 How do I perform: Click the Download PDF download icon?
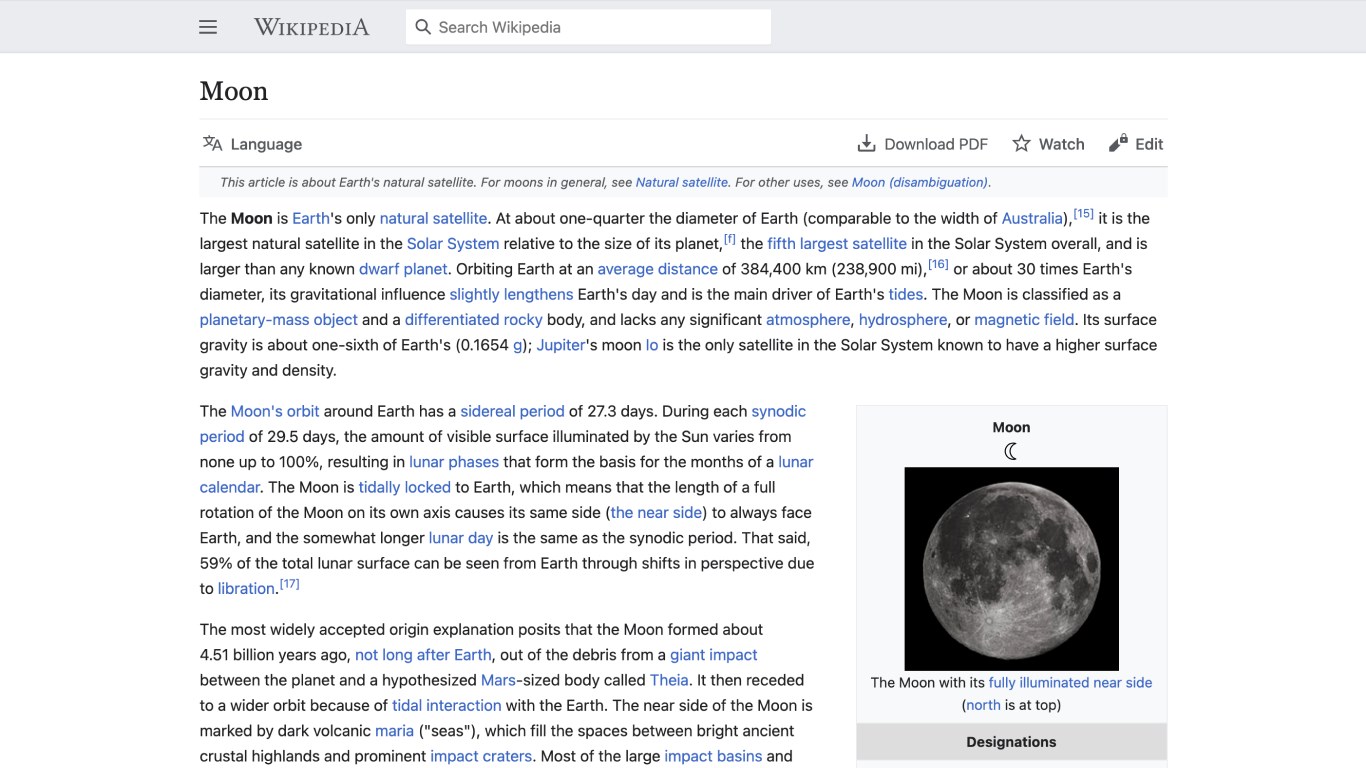point(864,143)
